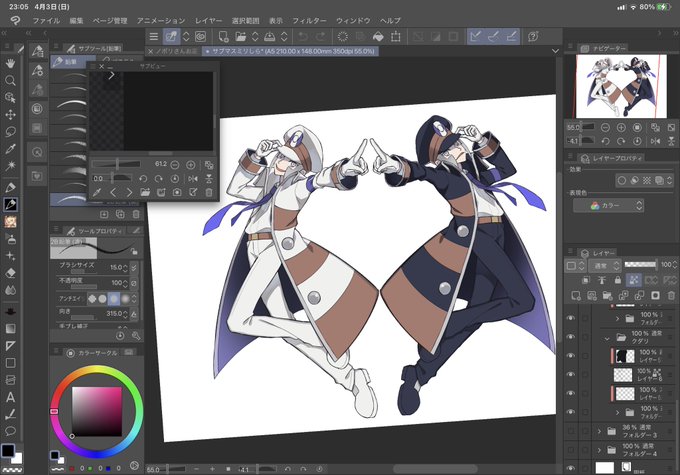Hide the クダリ folder layer
680x475 pixels.
pos(571,337)
